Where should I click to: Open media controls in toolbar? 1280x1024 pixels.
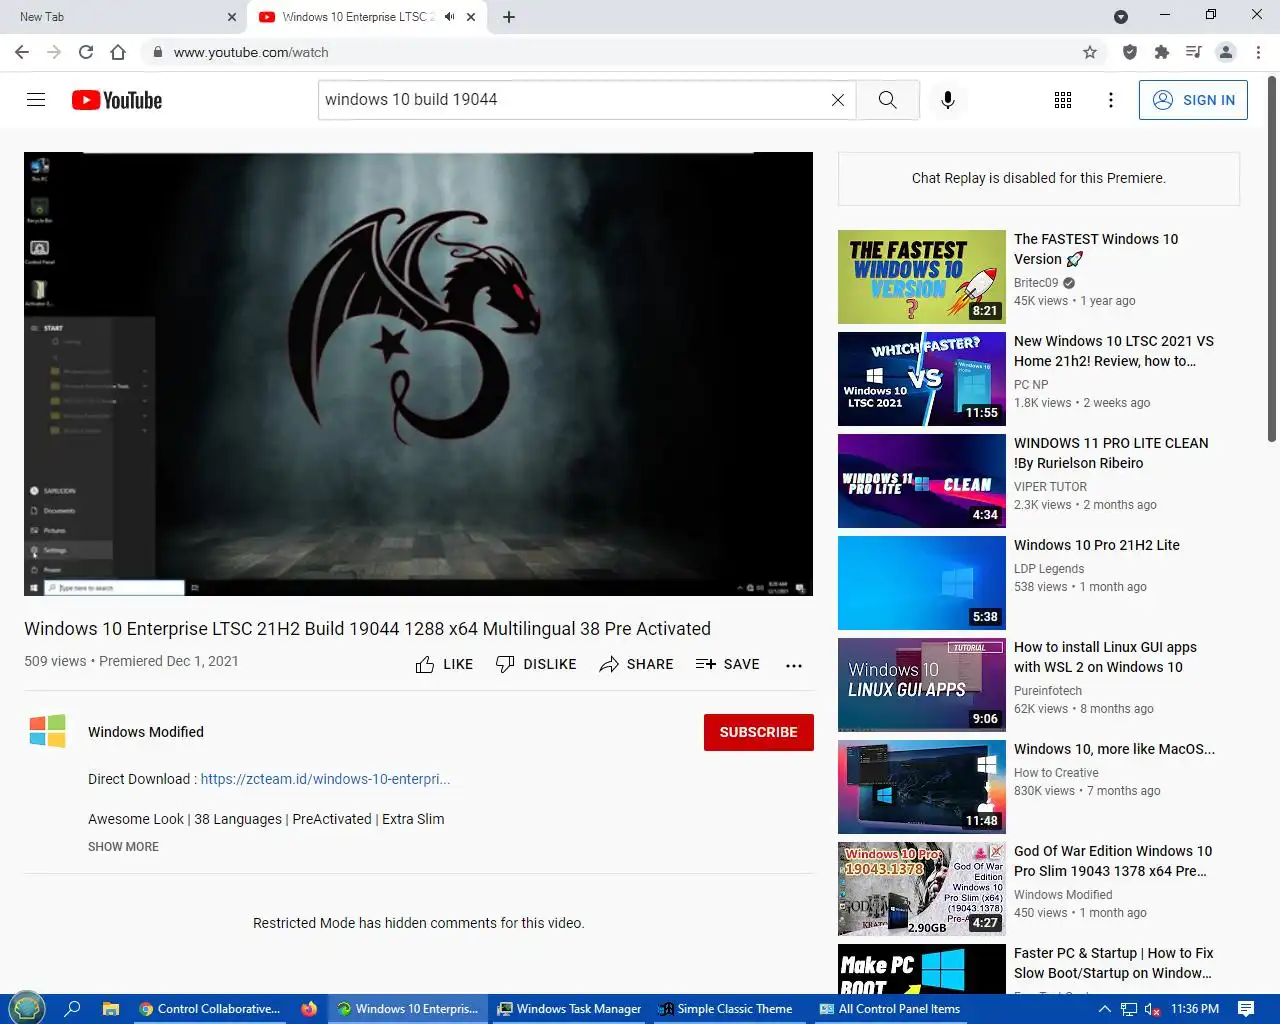click(1194, 52)
